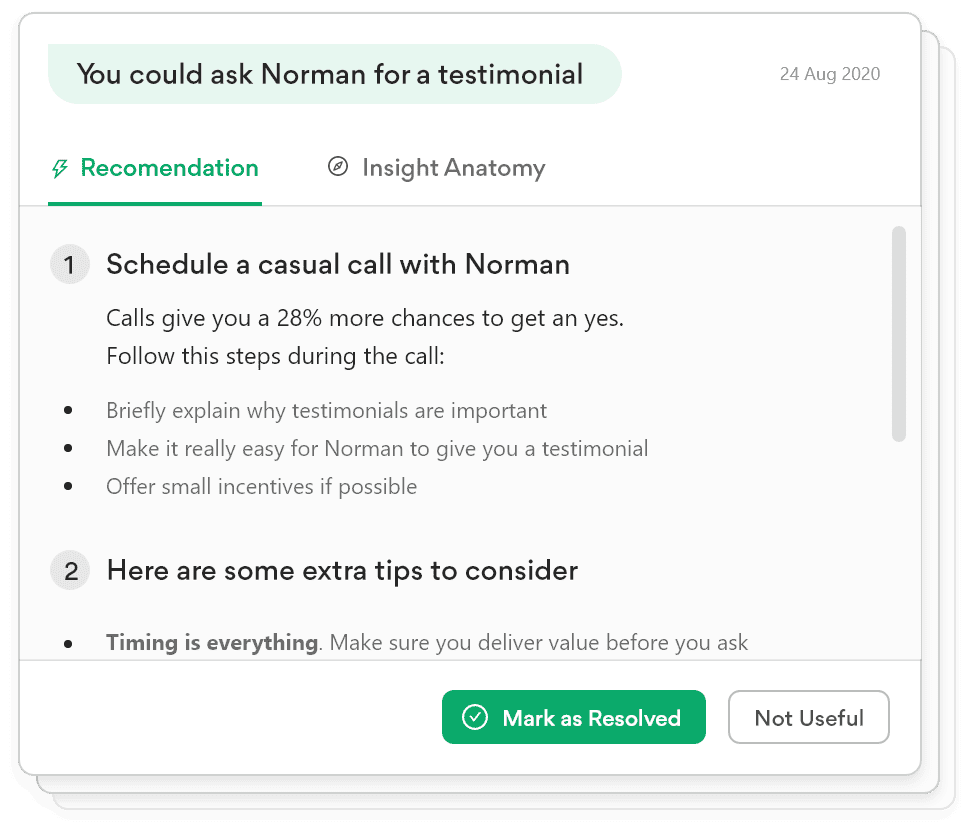Click the step 1 number badge

(x=69, y=265)
